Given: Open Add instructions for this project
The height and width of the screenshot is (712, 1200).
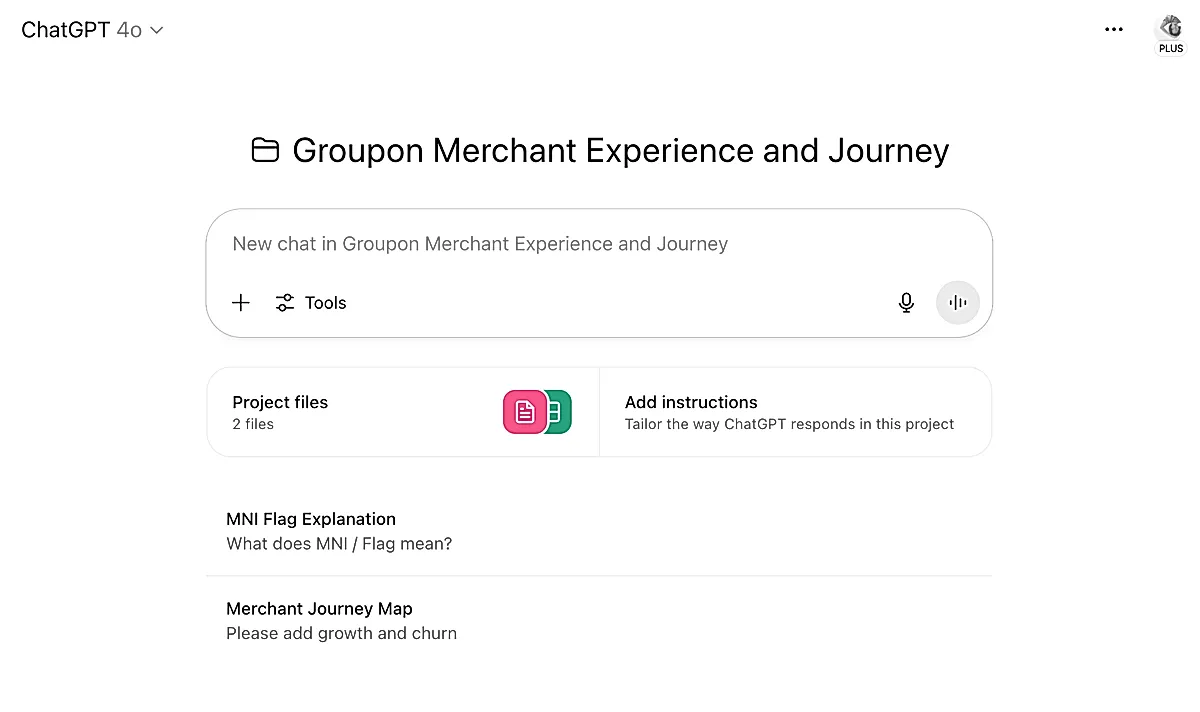Looking at the screenshot, I should [x=796, y=412].
